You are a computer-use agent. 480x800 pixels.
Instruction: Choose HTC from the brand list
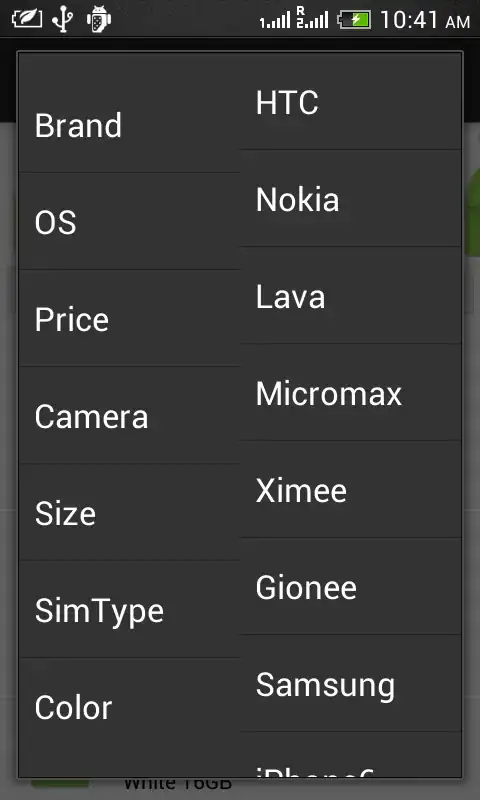(x=350, y=102)
